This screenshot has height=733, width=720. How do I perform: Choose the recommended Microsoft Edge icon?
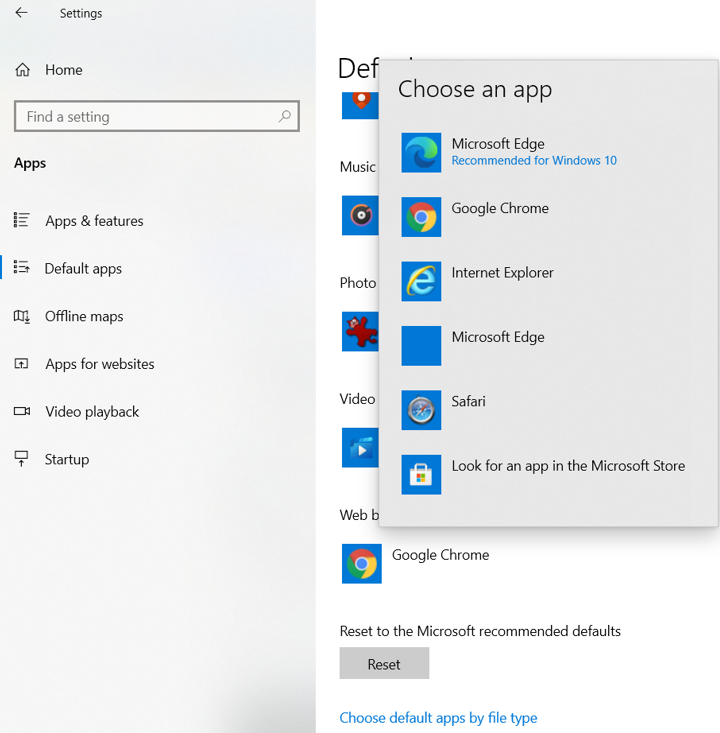click(x=421, y=153)
